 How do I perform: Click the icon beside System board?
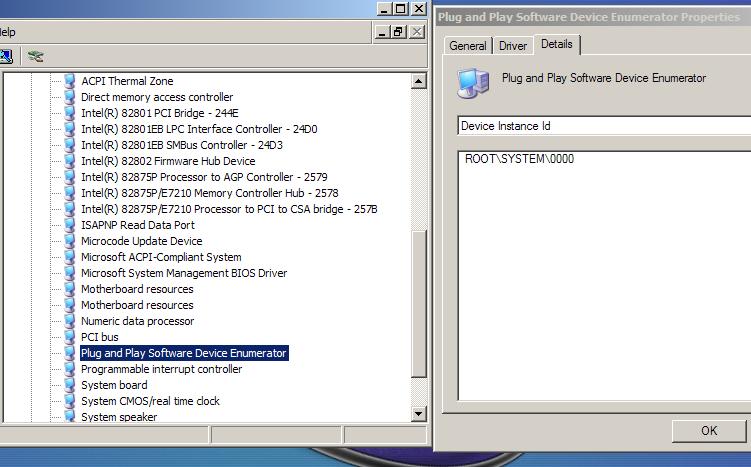[x=69, y=385]
